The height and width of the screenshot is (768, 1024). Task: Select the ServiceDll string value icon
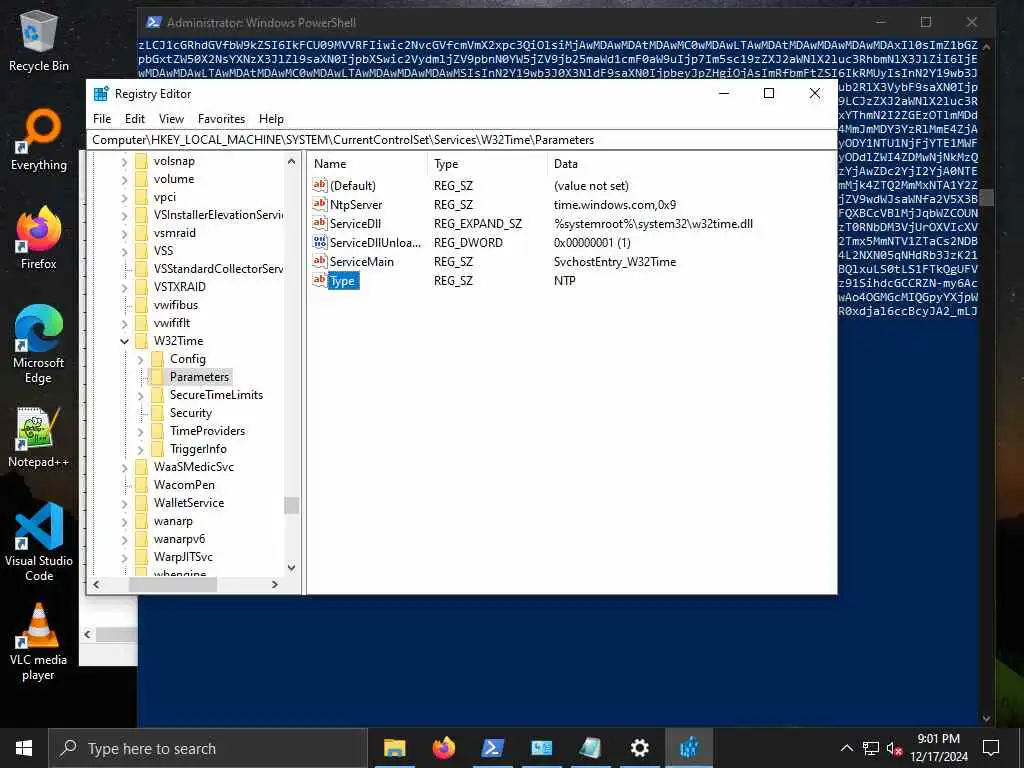pyautogui.click(x=319, y=223)
